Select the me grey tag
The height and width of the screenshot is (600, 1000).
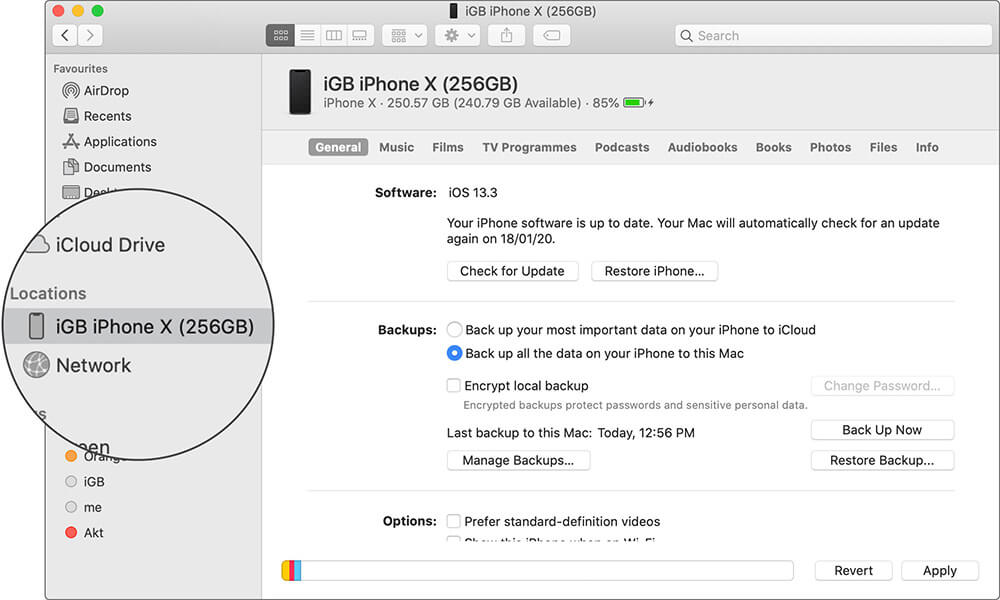[x=84, y=508]
